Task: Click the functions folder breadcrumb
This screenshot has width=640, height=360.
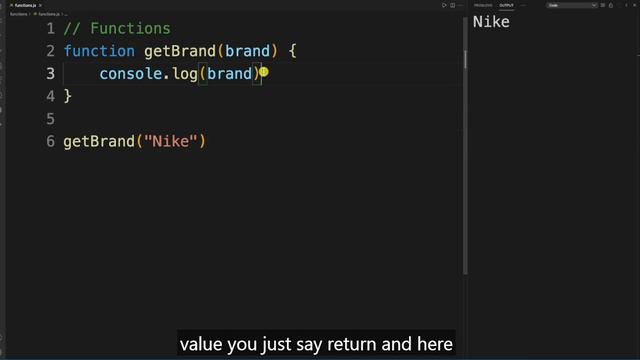Action: (18, 14)
